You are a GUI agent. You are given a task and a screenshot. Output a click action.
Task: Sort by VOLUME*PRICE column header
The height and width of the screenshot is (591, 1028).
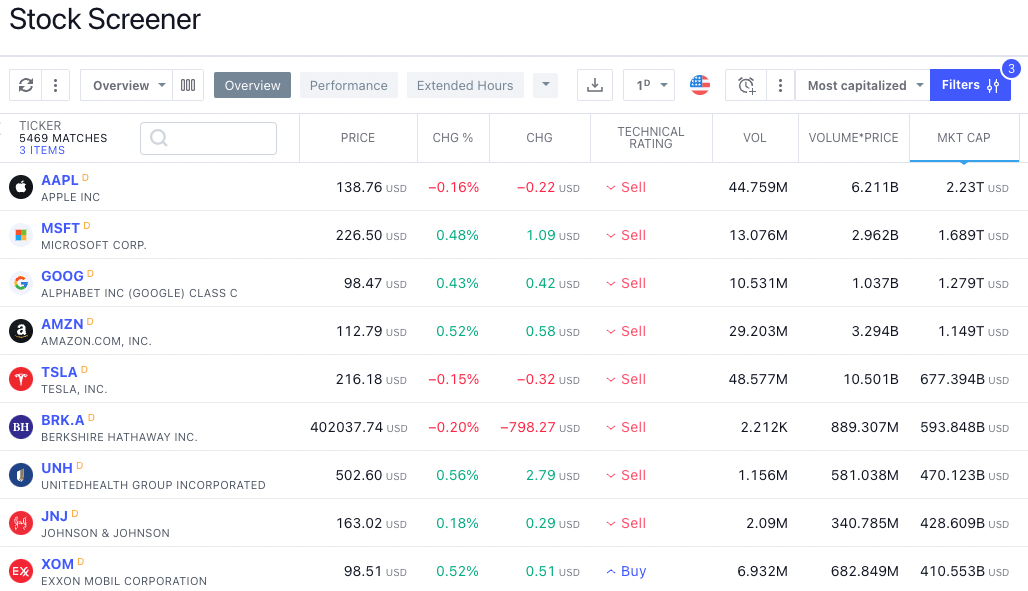(854, 138)
